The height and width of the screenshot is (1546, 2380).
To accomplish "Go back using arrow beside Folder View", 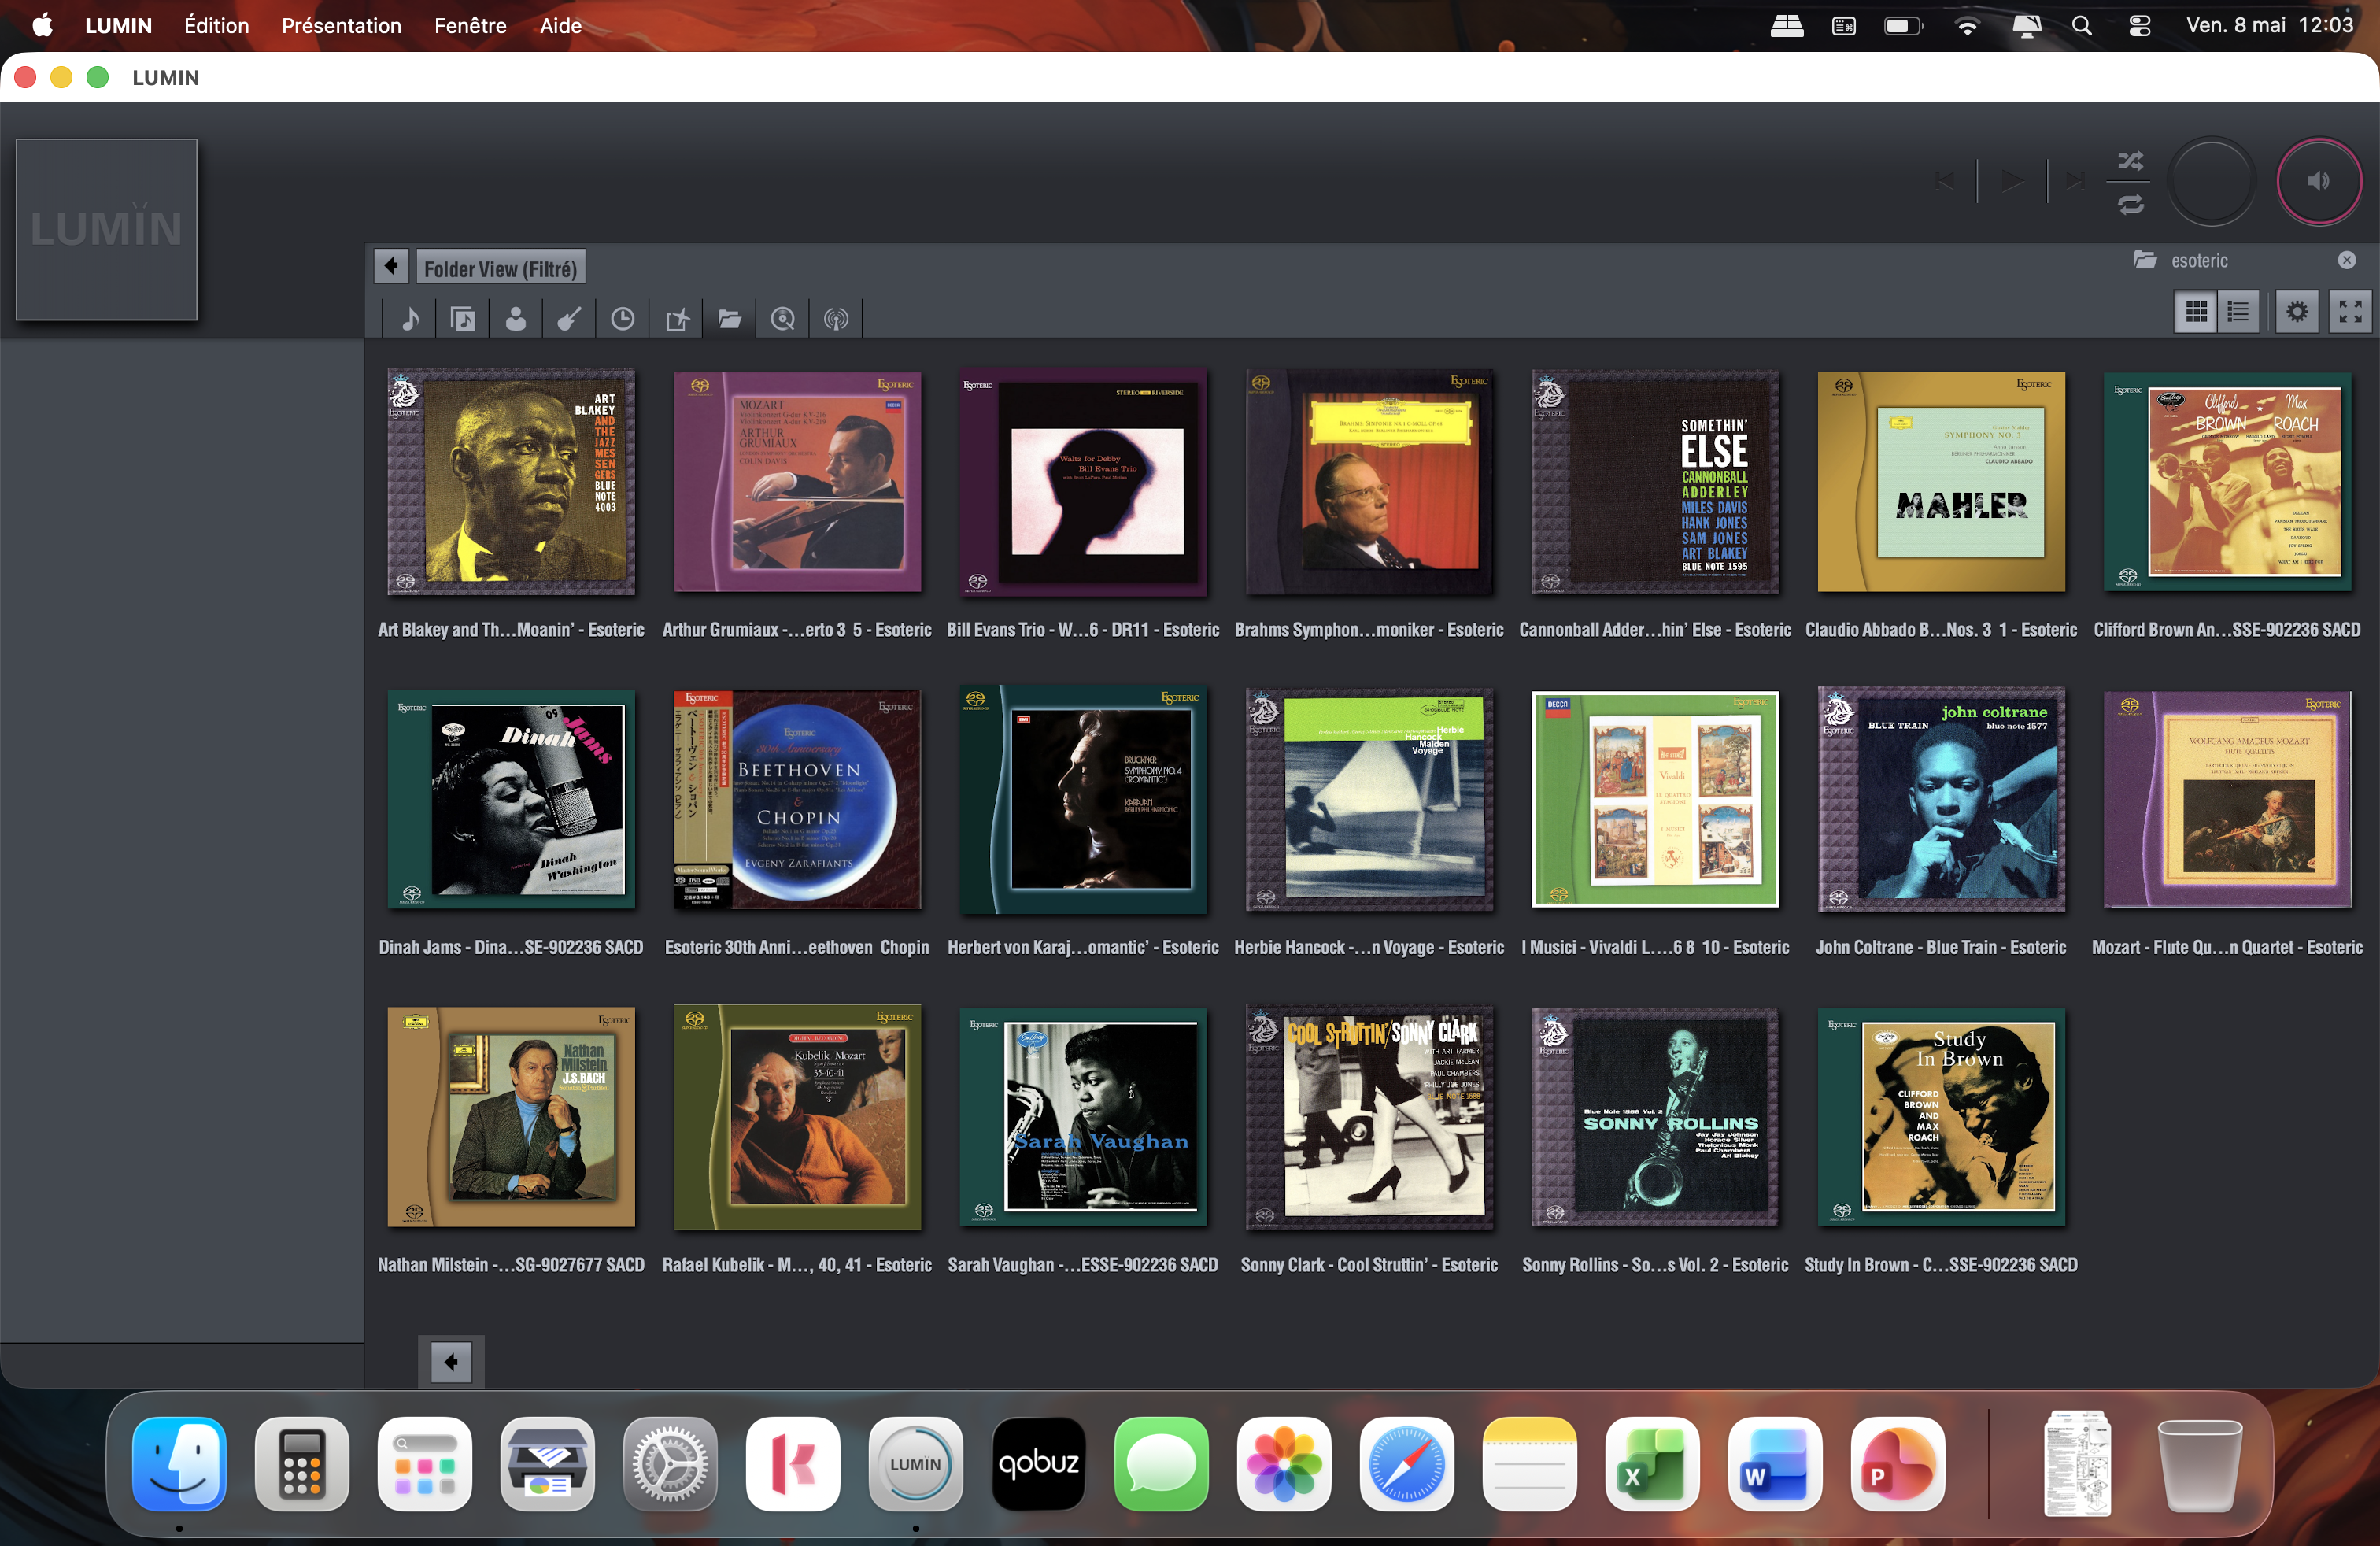I will tap(391, 266).
